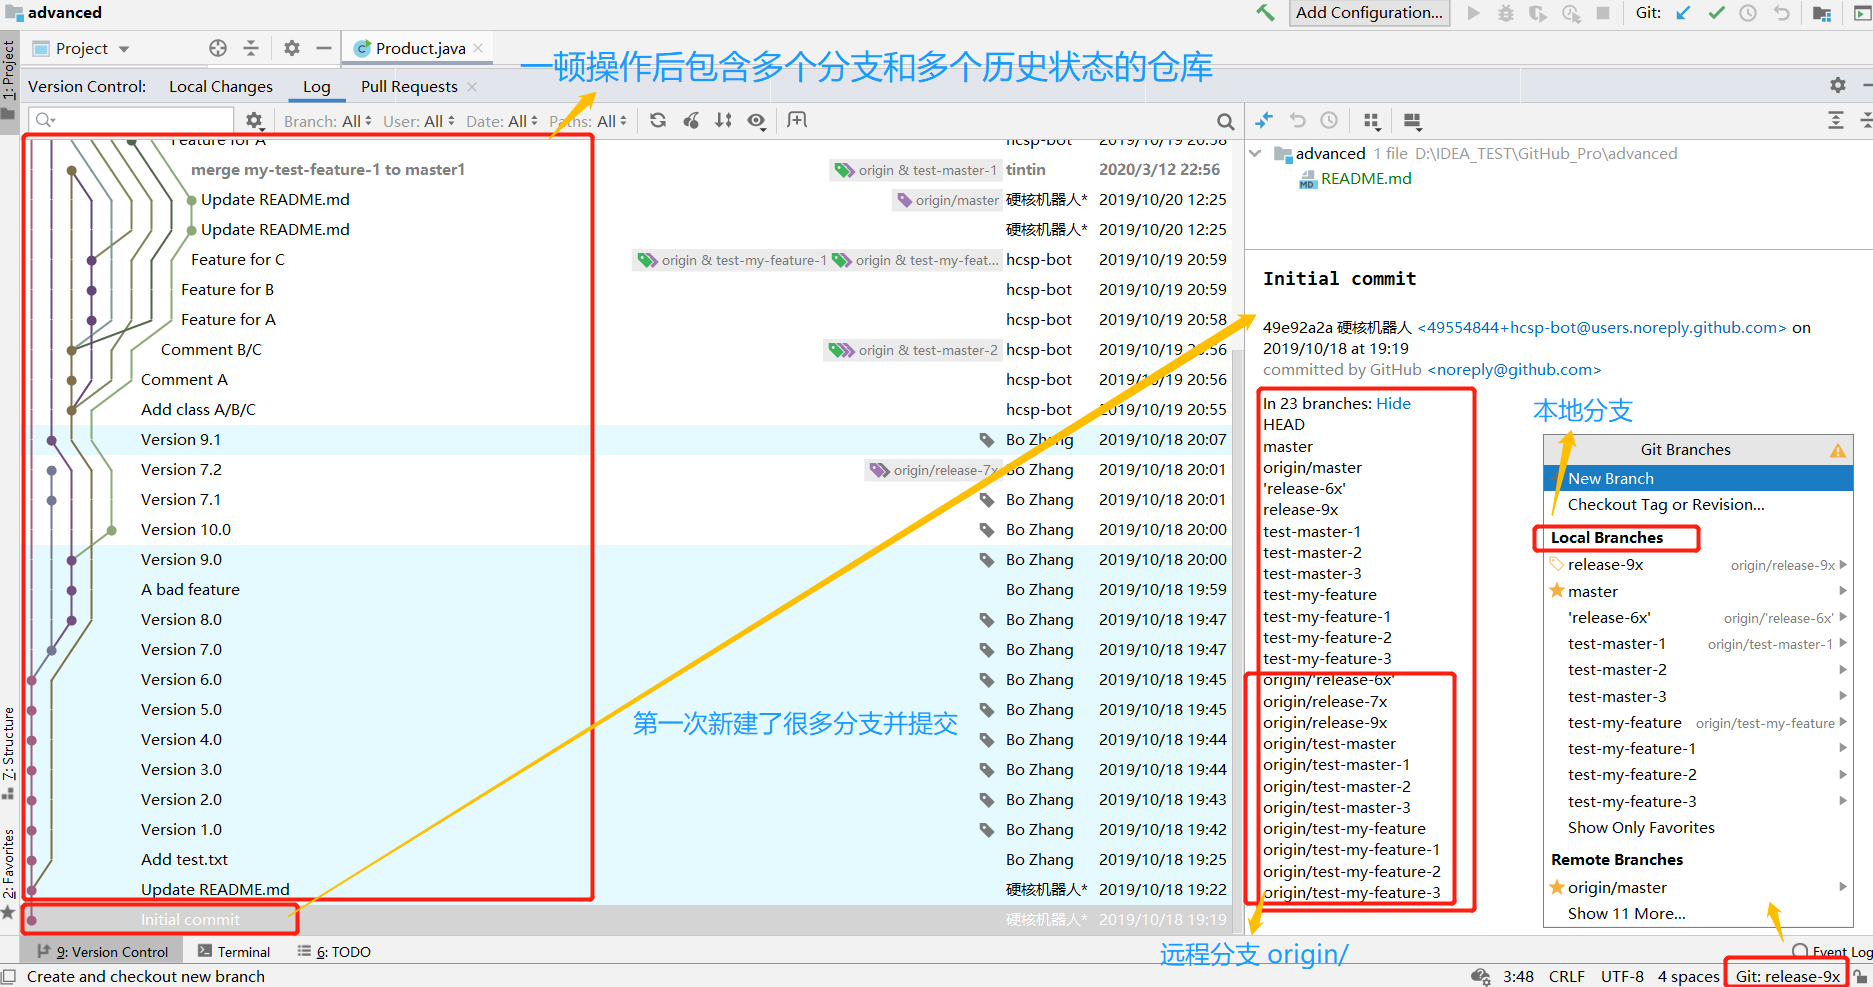Click the Add Configuration... button
This screenshot has width=1873, height=987.
[1369, 13]
